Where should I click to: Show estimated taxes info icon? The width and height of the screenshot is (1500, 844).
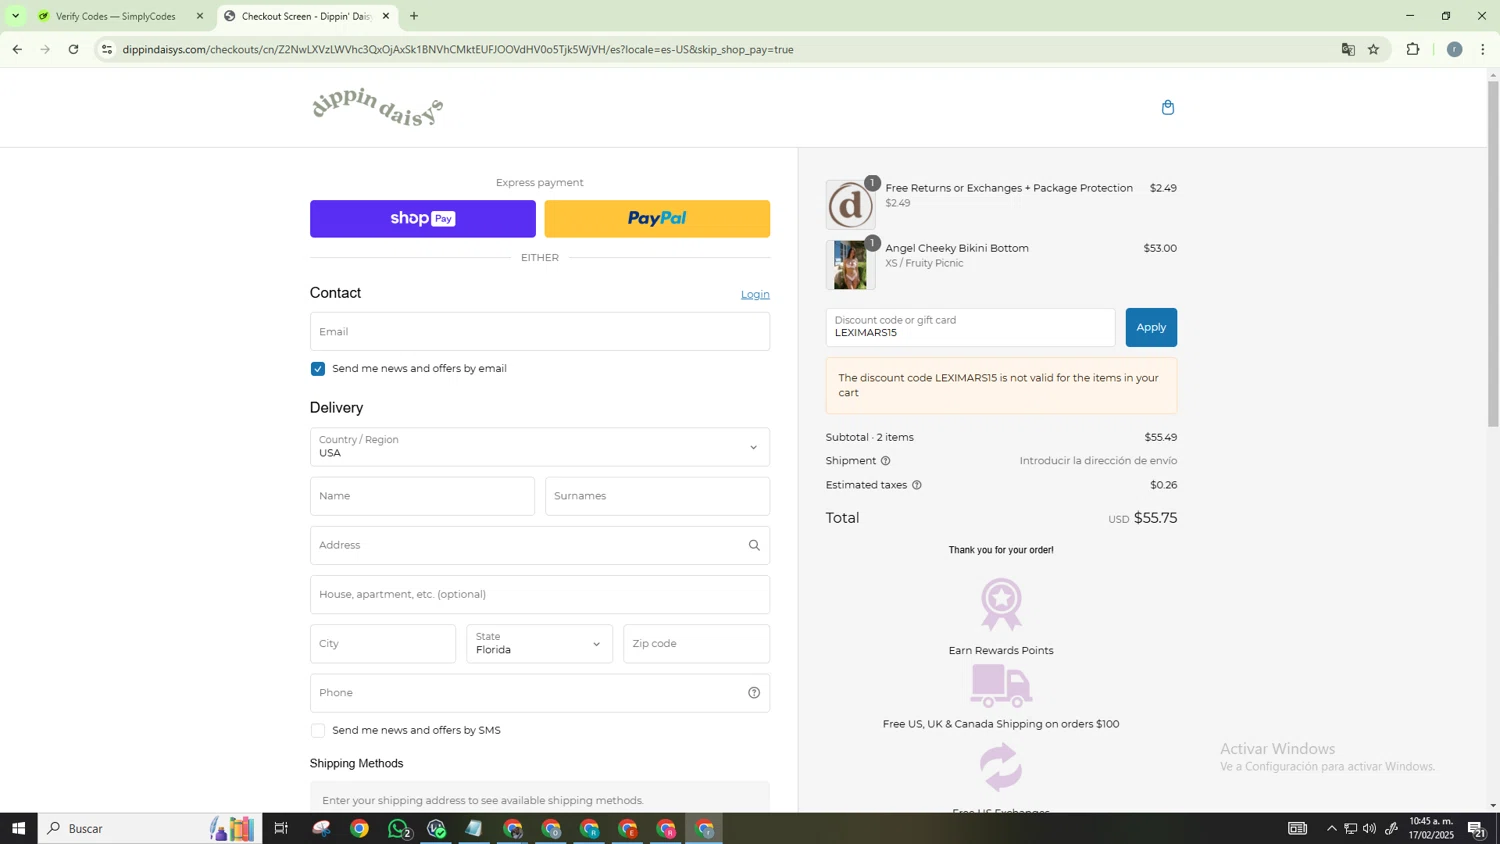coord(916,485)
